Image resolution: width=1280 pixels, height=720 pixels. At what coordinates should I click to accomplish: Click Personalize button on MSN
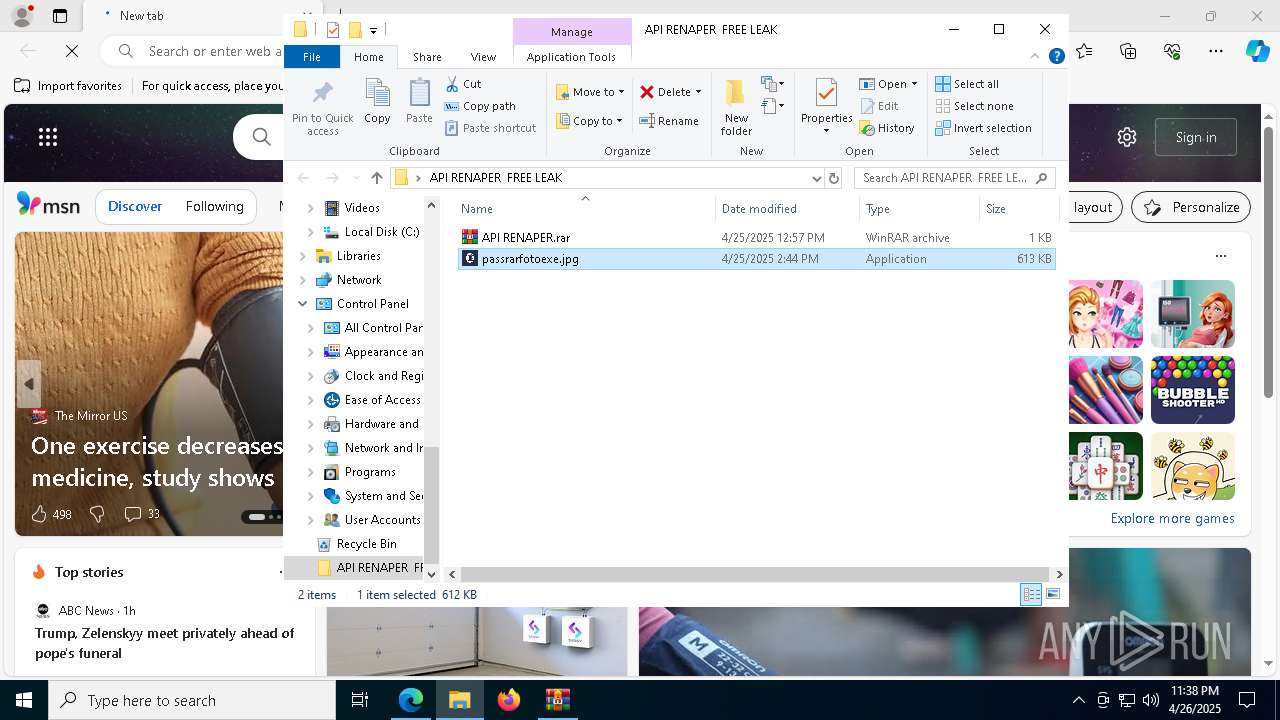point(1191,207)
